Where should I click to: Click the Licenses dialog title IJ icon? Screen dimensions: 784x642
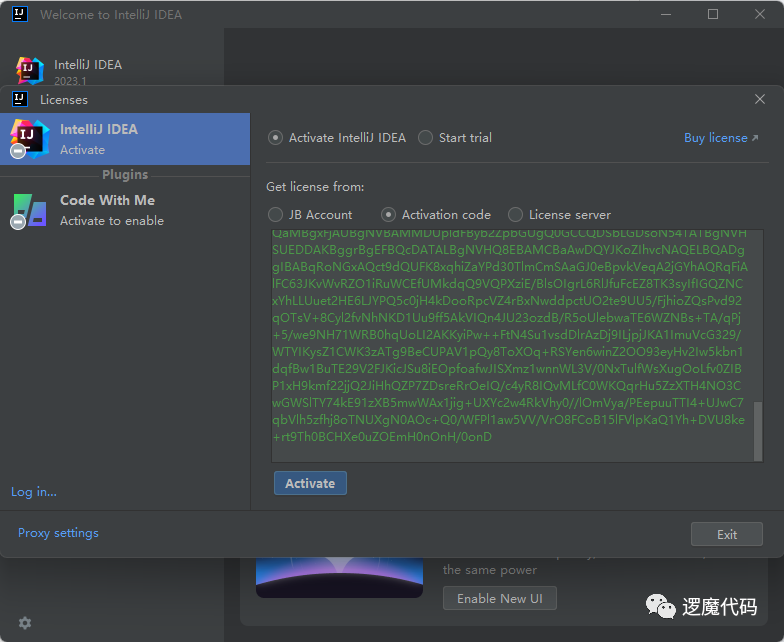[20, 99]
